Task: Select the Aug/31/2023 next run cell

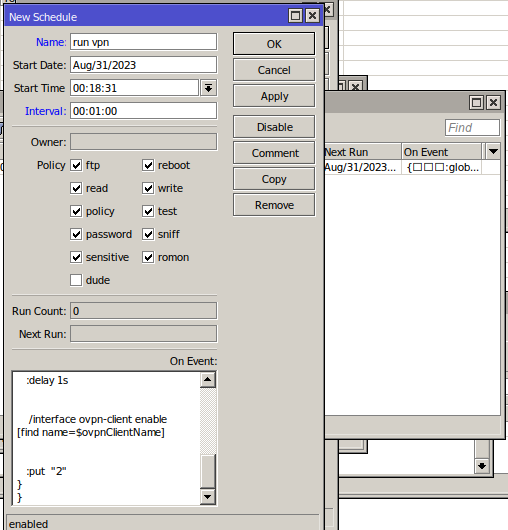Action: (x=362, y=167)
